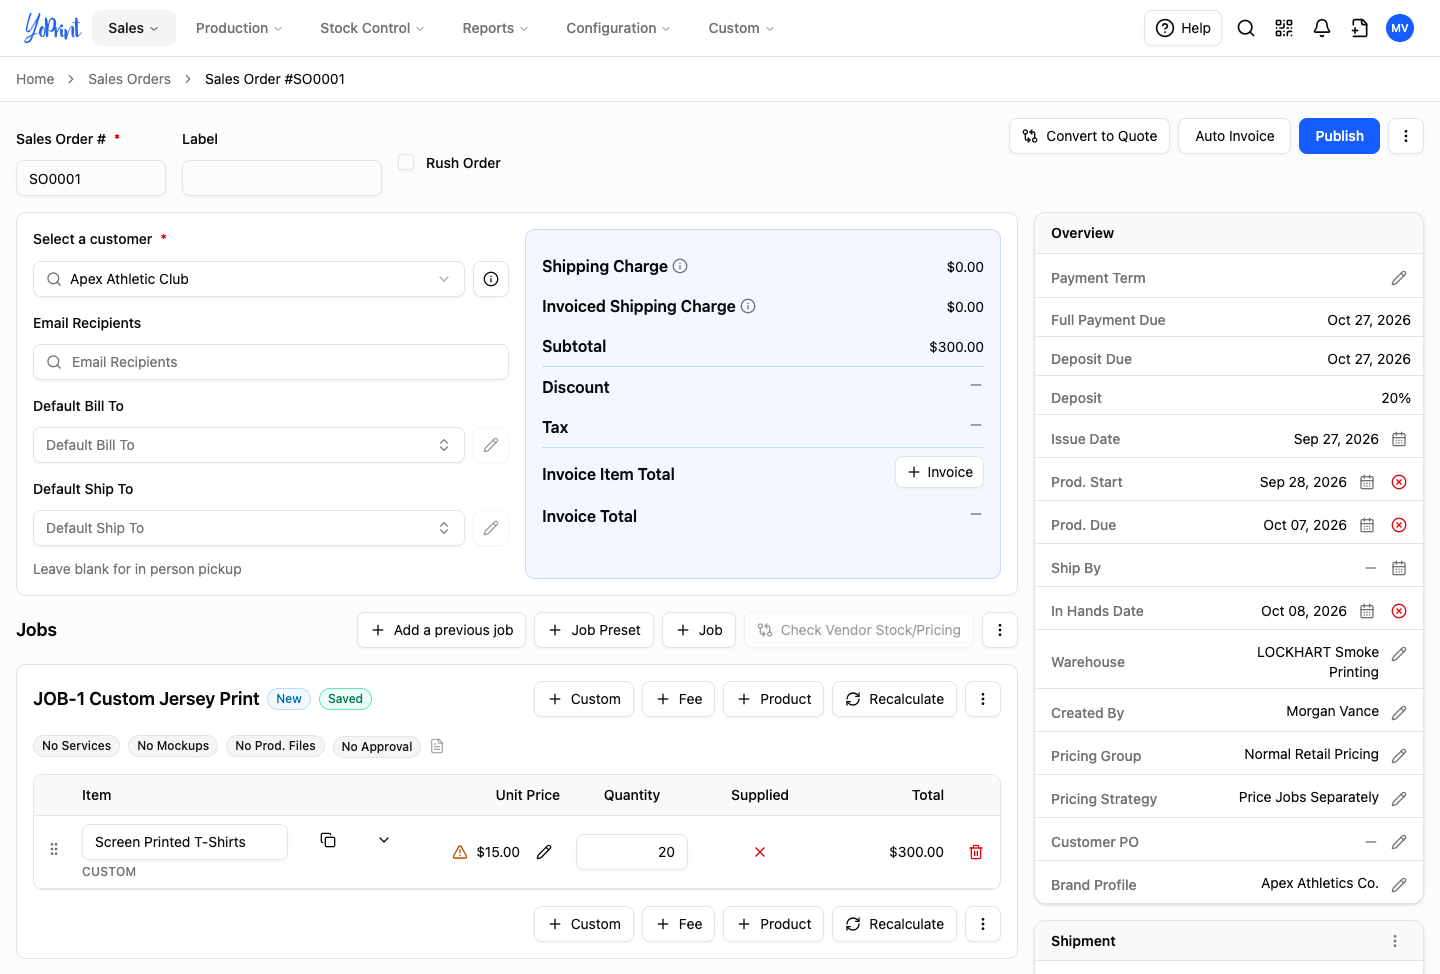1440x974 pixels.
Task: Open the QR code scanner icon
Action: 1284,28
